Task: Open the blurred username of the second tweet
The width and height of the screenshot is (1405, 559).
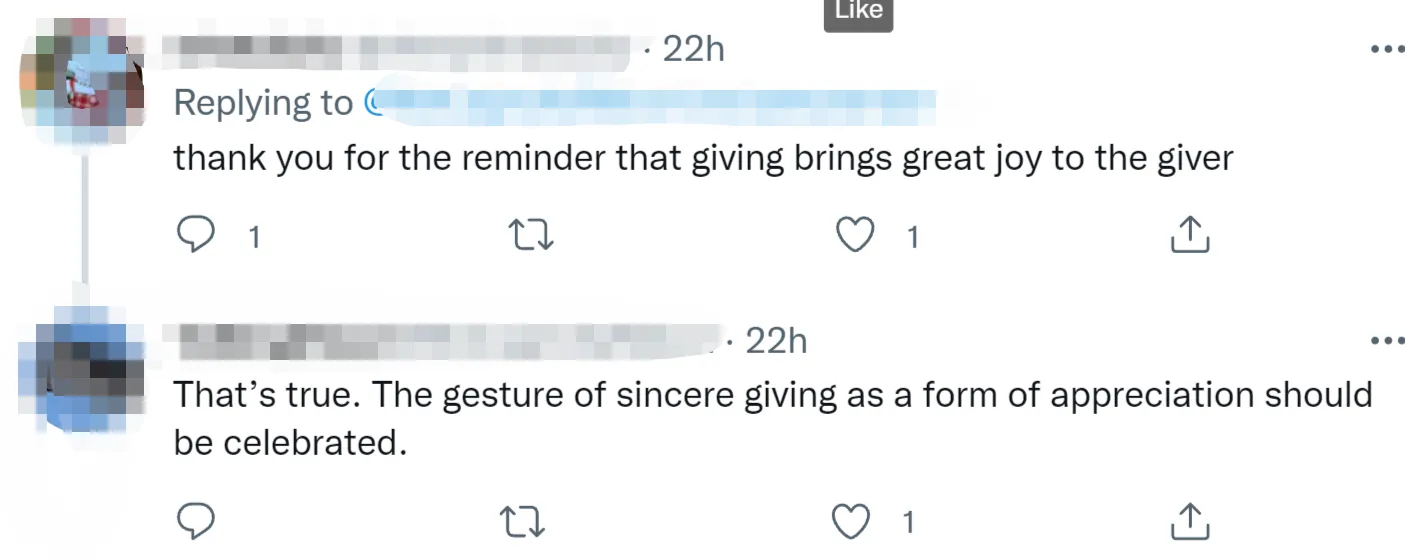Action: click(x=449, y=341)
